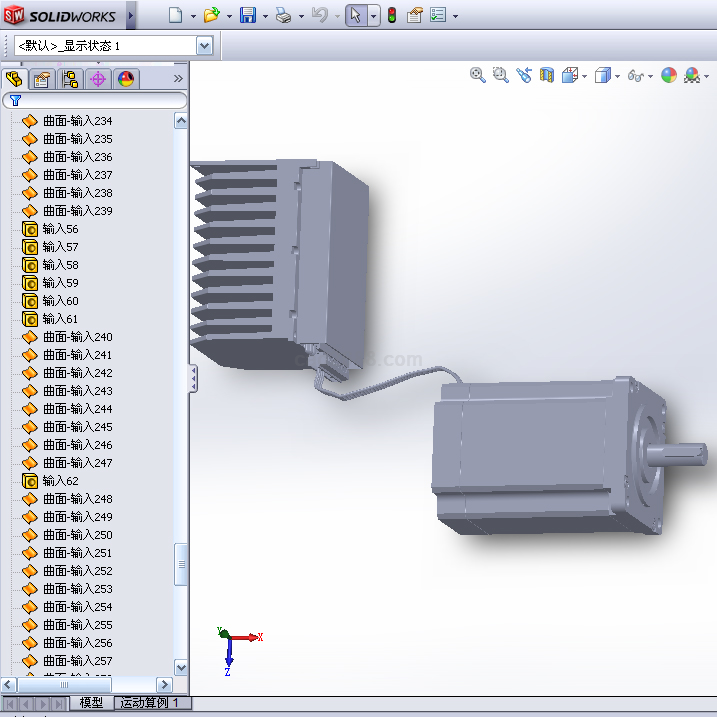Click the Rebuild traffic light icon

(391, 15)
